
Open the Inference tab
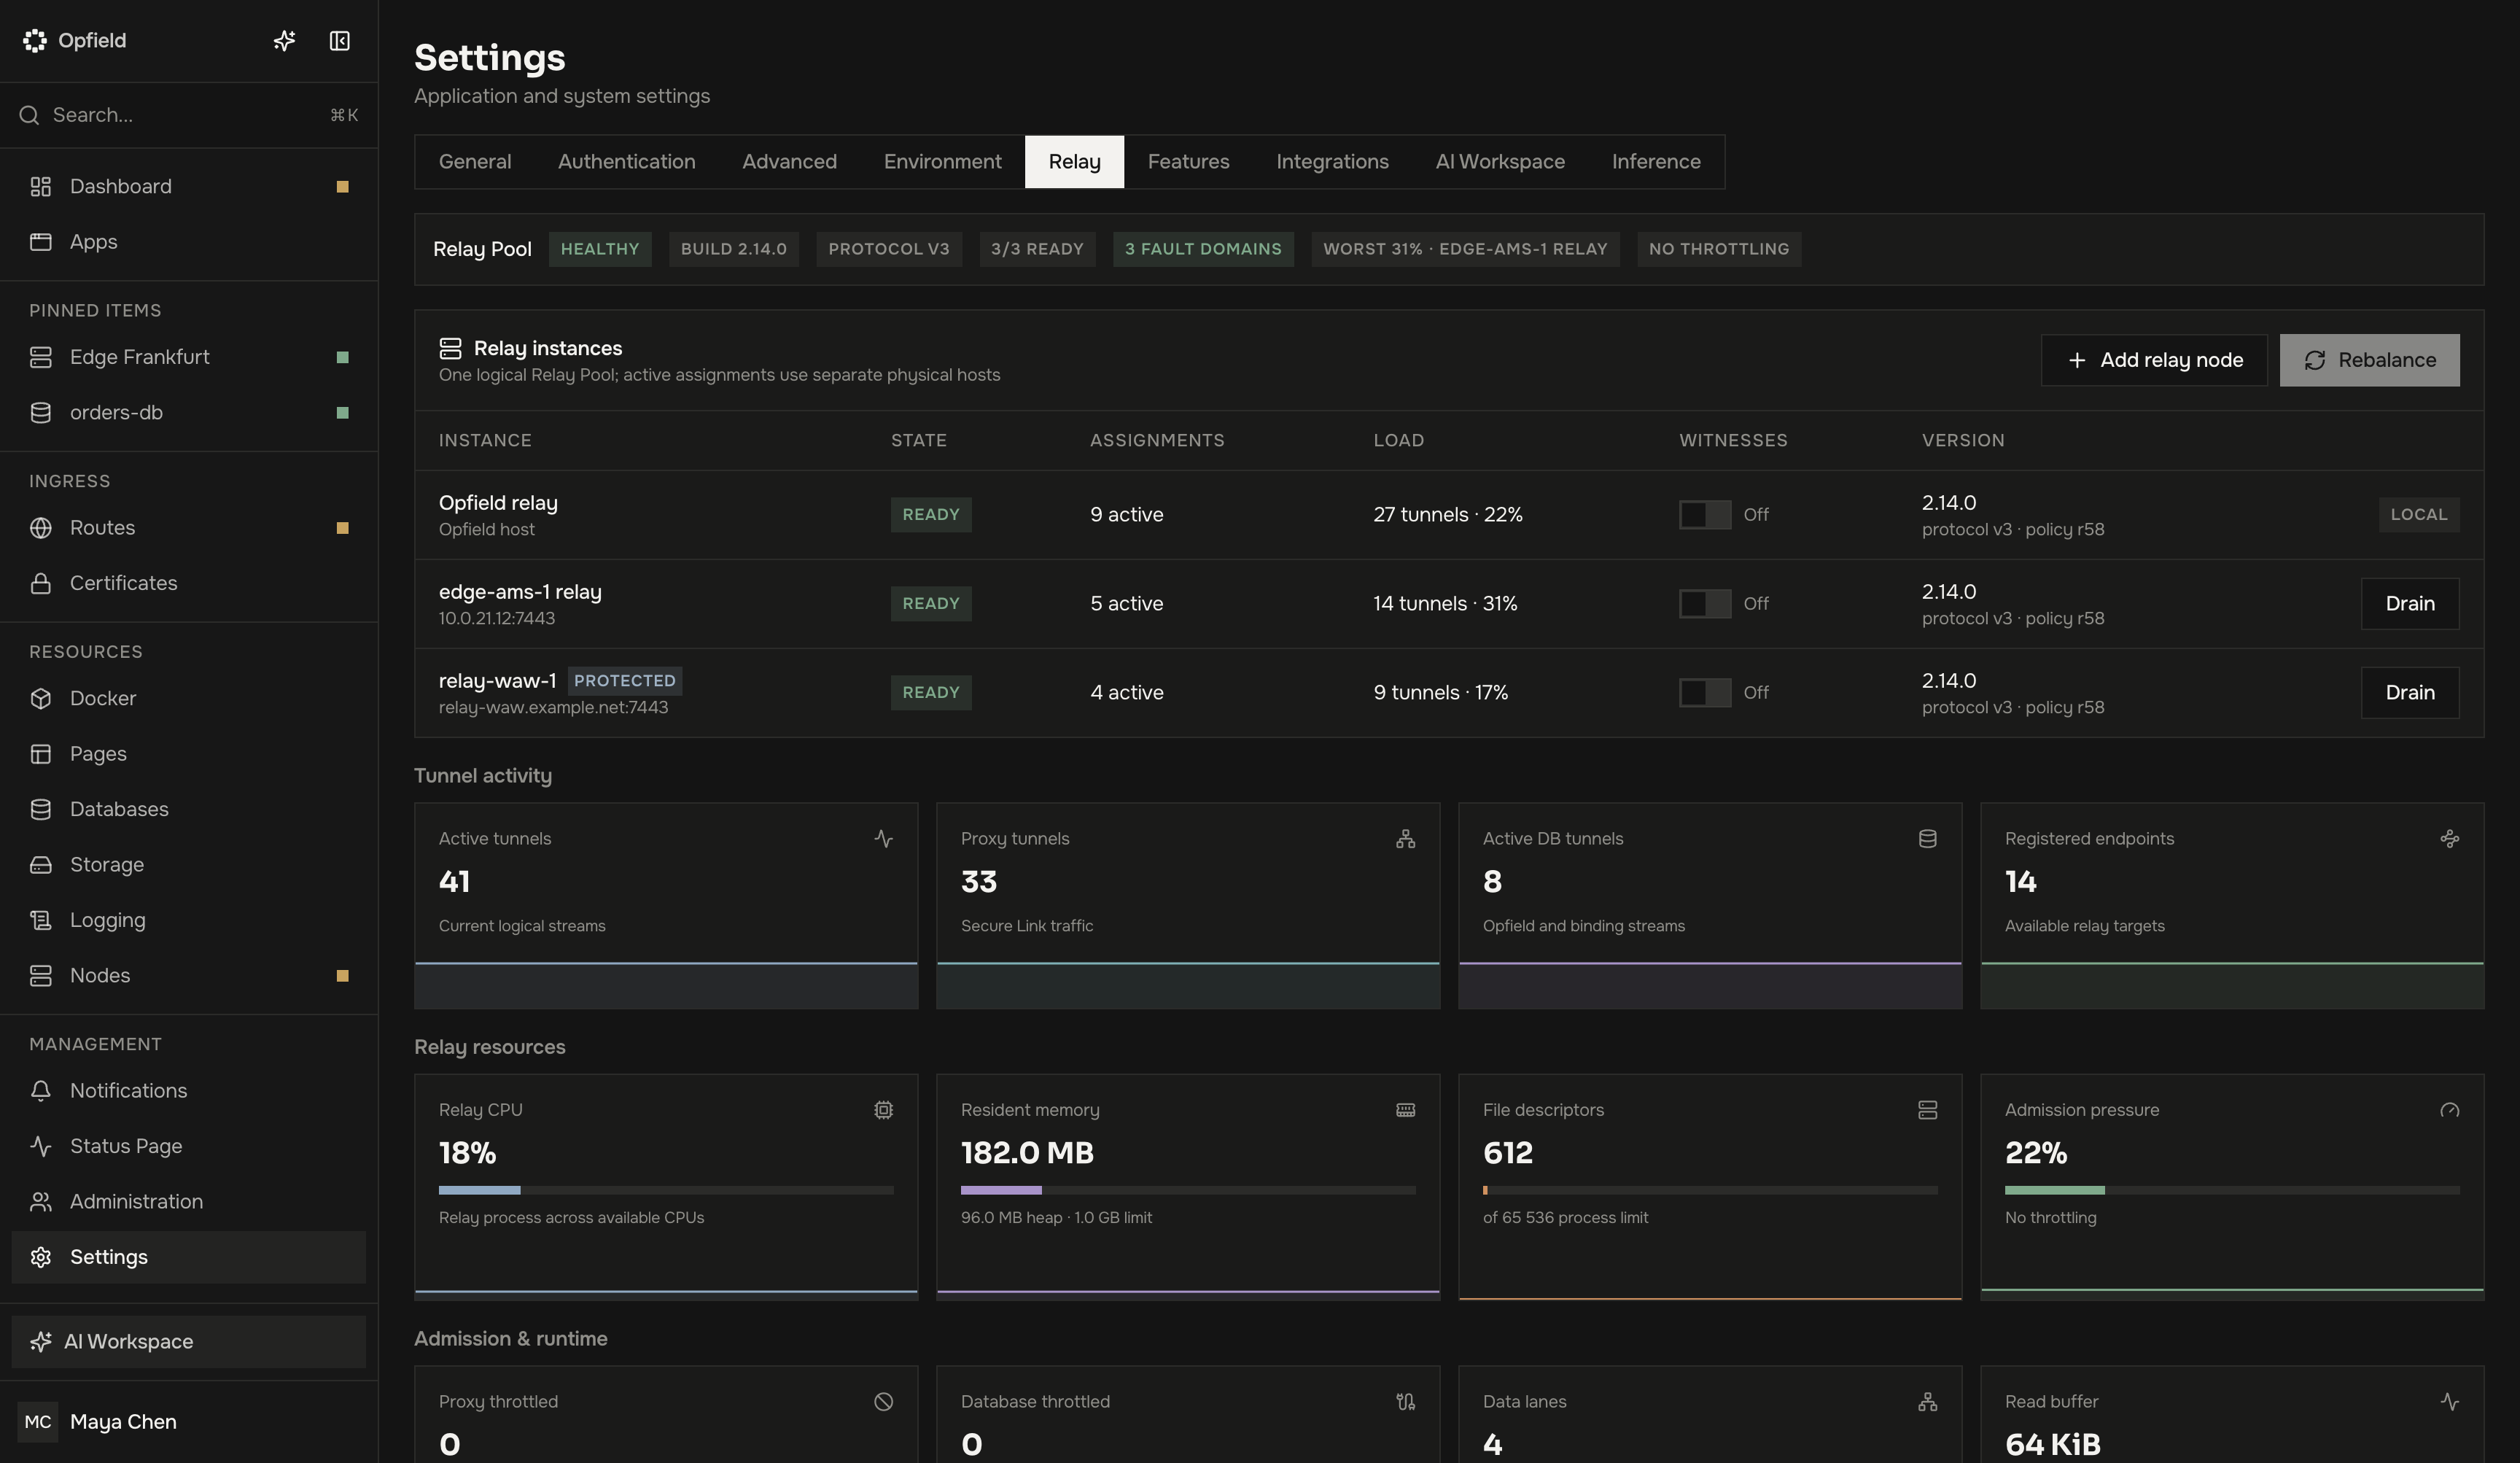1656,162
